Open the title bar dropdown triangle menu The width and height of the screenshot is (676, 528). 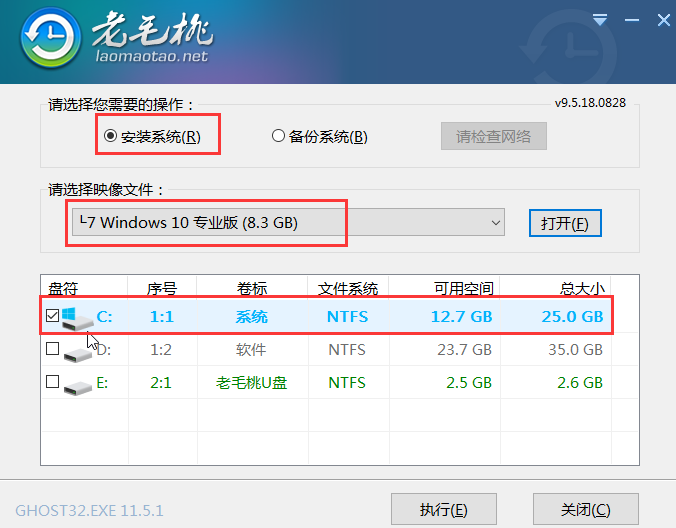point(600,19)
